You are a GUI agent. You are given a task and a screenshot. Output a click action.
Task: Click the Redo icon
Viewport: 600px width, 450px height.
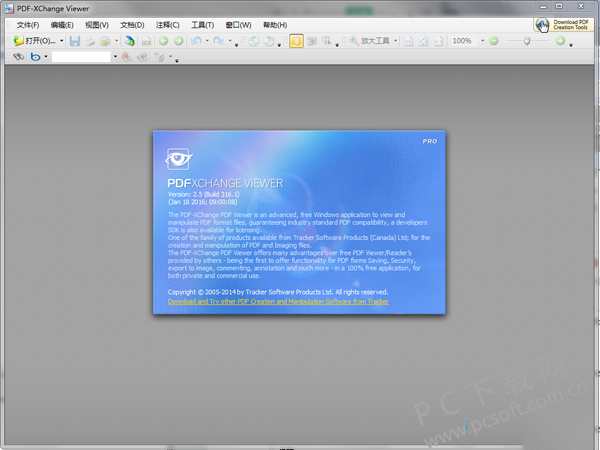pos(219,41)
